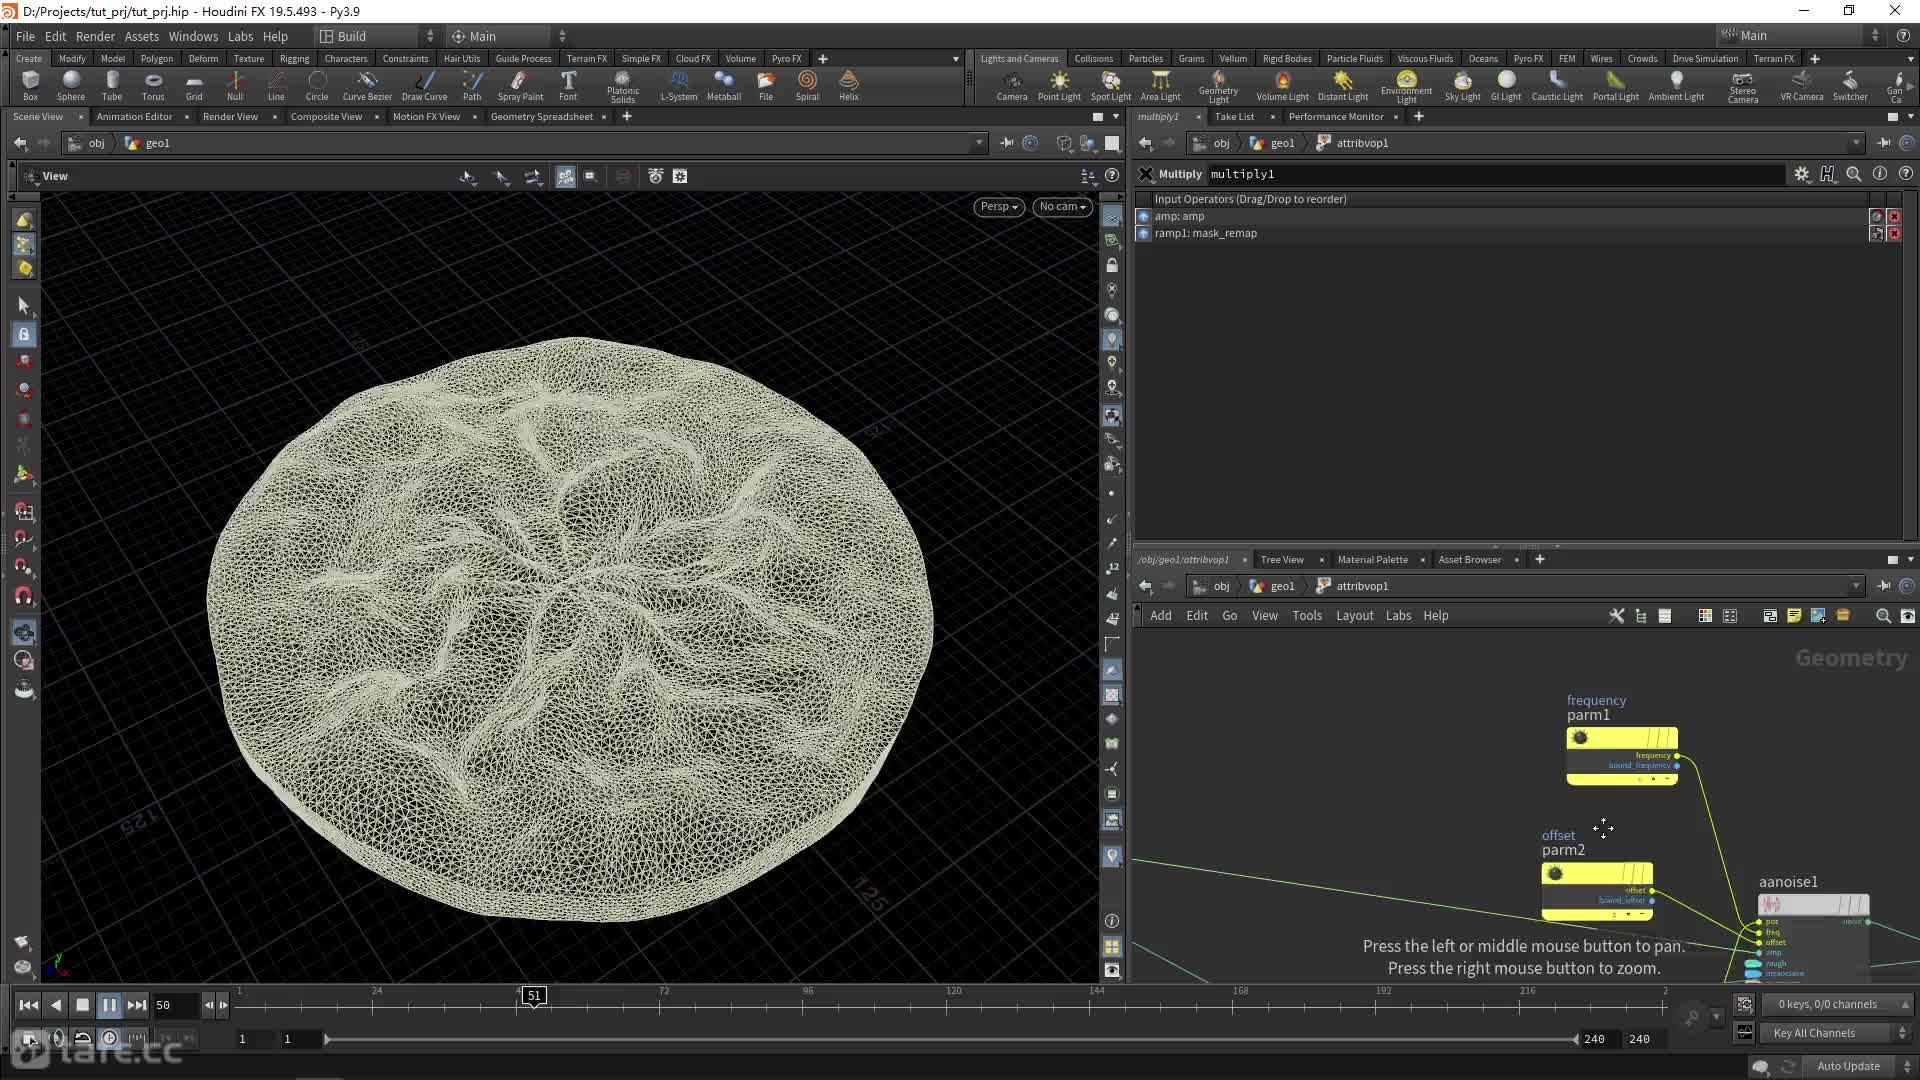Add an Environment Light
The image size is (1920, 1080).
[x=1406, y=86]
